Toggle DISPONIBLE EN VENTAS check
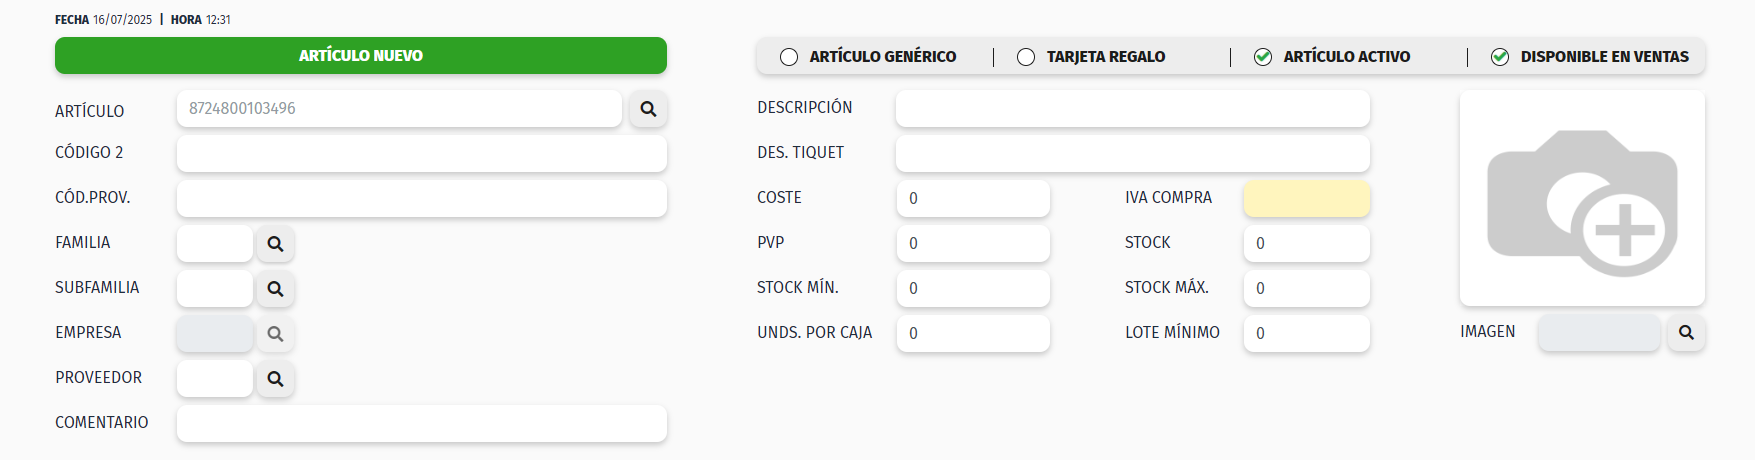 tap(1500, 57)
